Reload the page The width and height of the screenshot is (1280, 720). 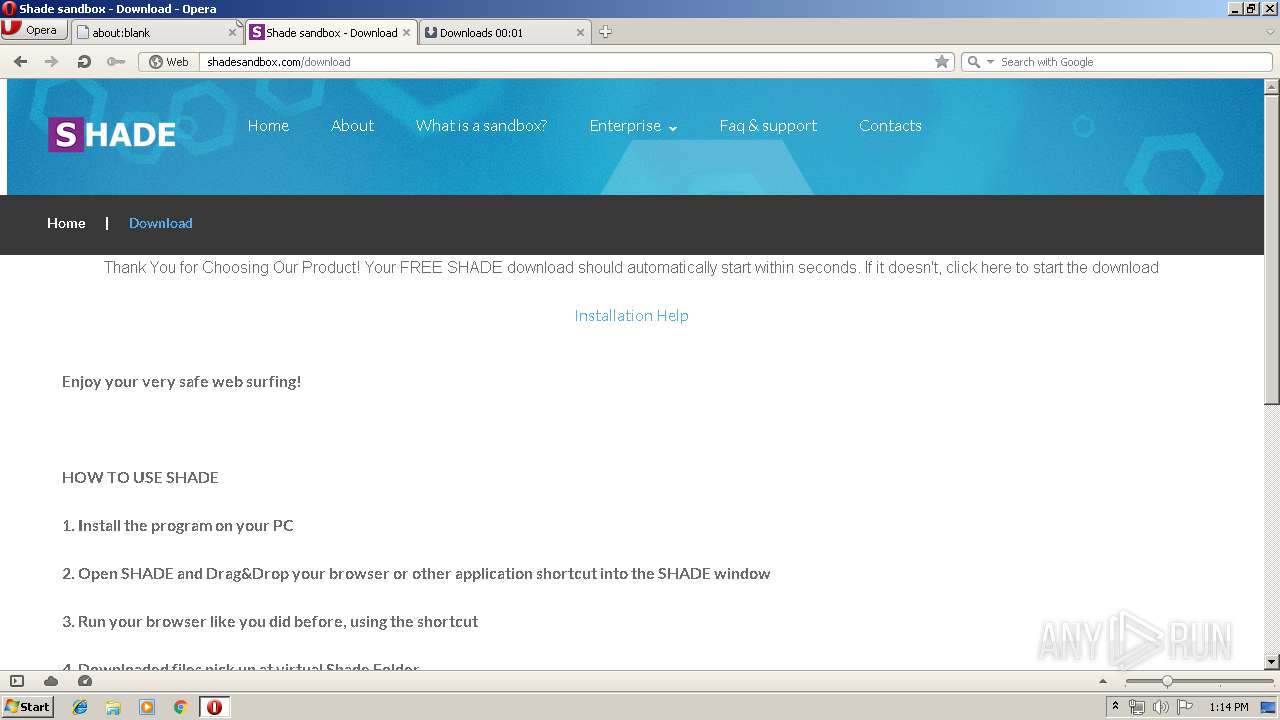(x=84, y=61)
